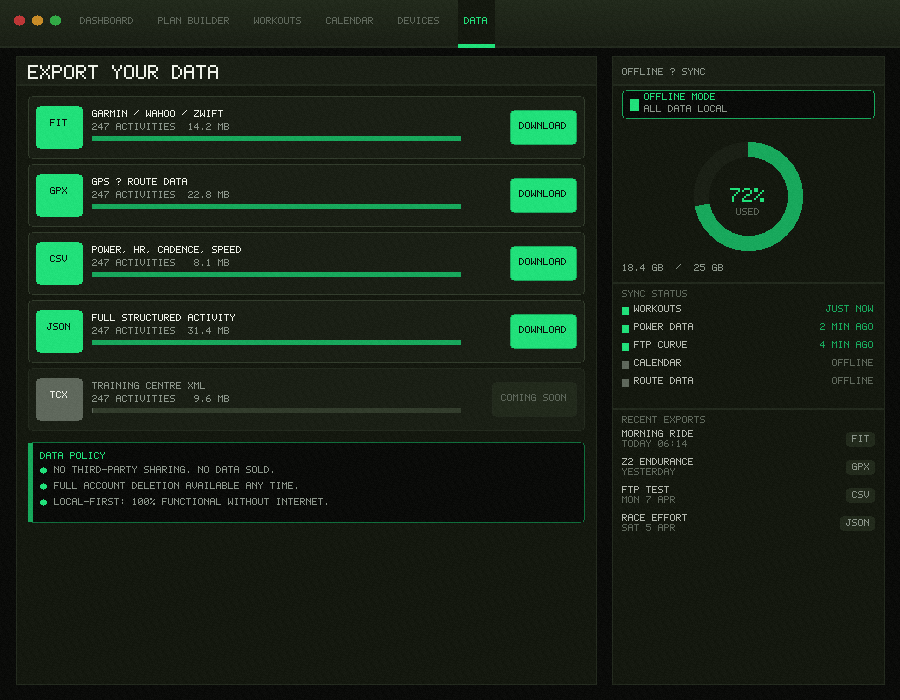This screenshot has height=700, width=900.
Task: Open the Devices tab
Action: pyautogui.click(x=418, y=21)
